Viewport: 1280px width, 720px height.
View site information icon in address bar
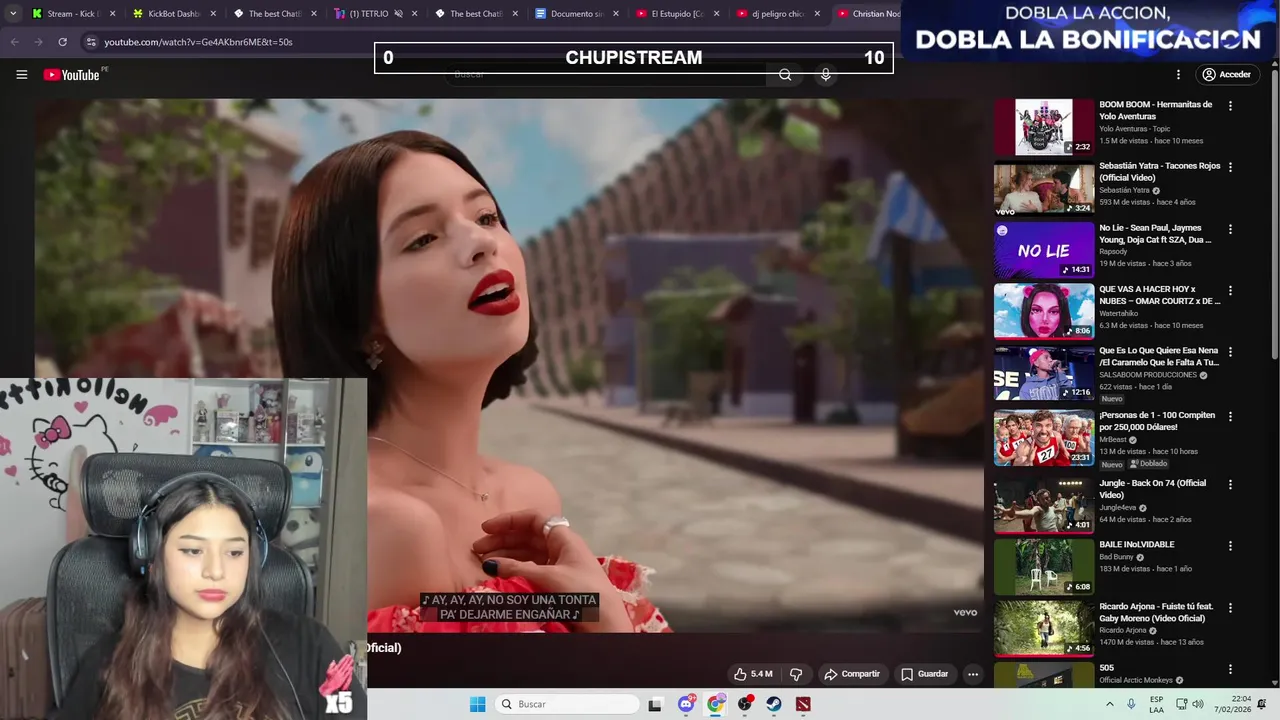[91, 42]
